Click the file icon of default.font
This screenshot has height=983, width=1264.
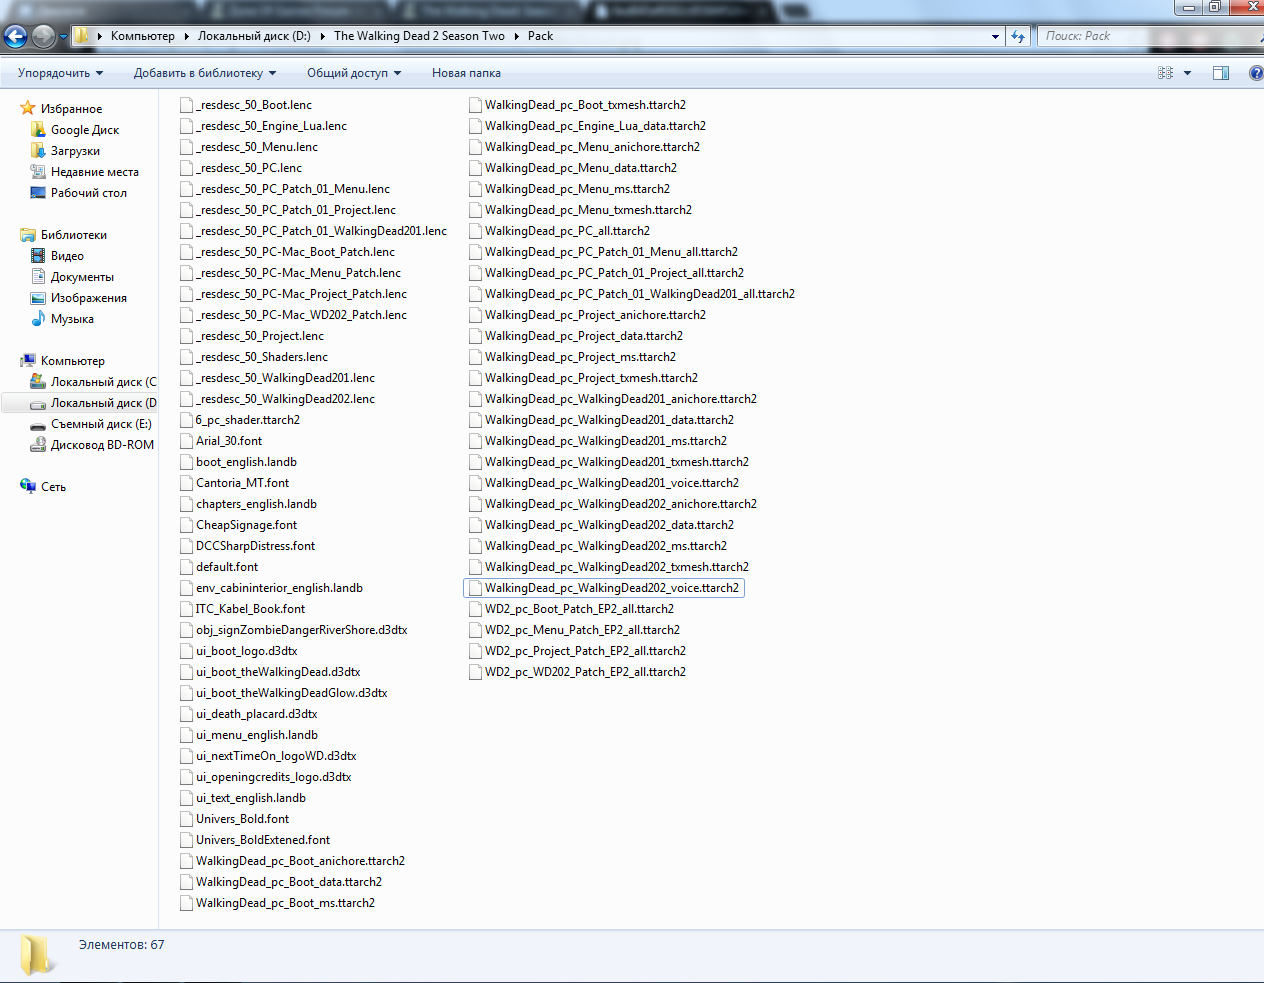(186, 567)
